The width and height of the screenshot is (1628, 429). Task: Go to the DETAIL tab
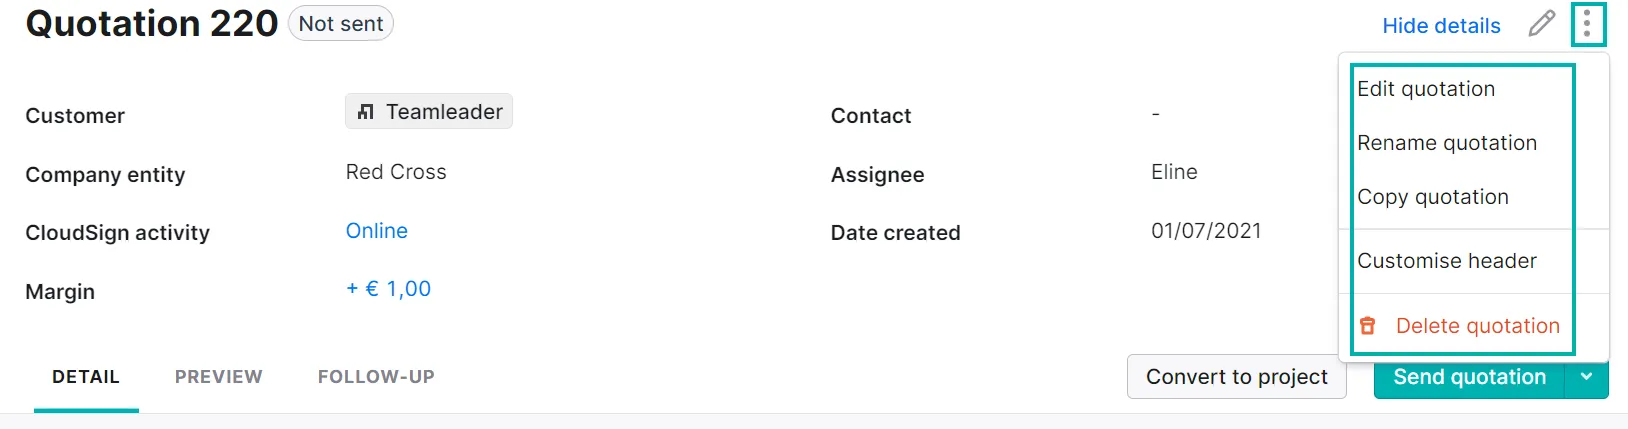(x=86, y=377)
